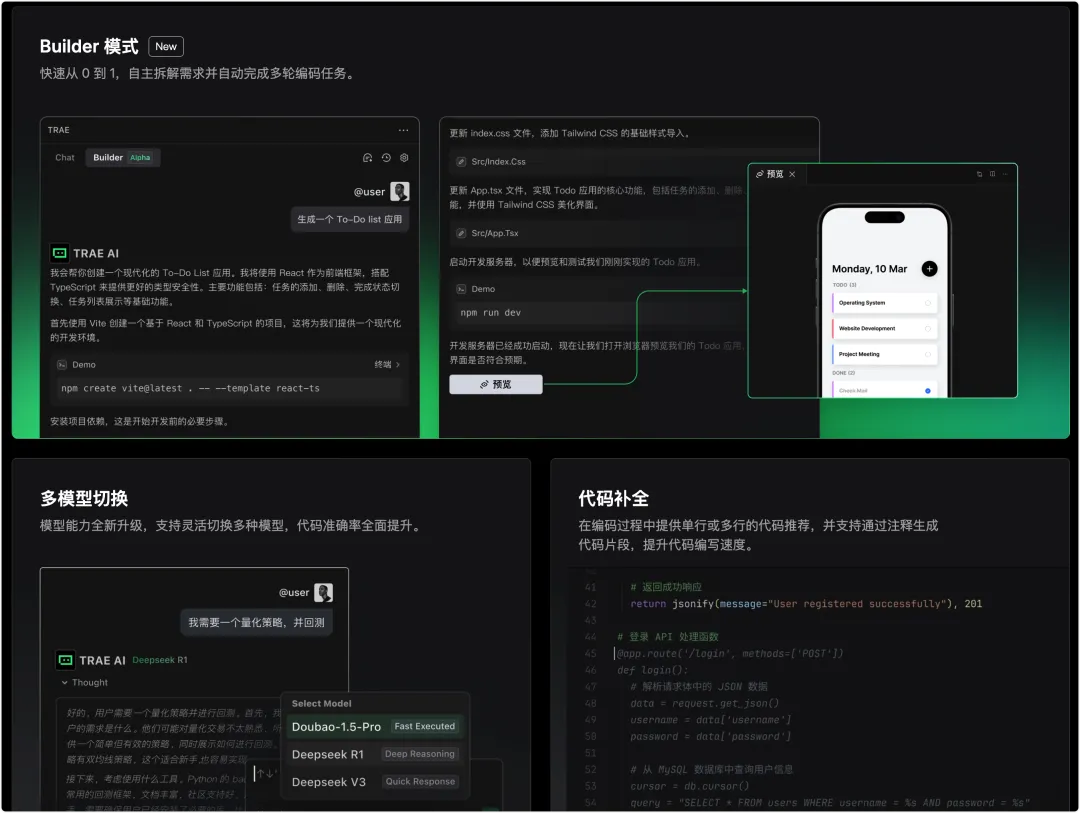
Task: Click the 我需要一个量化策略 message bubble
Action: tap(256, 623)
